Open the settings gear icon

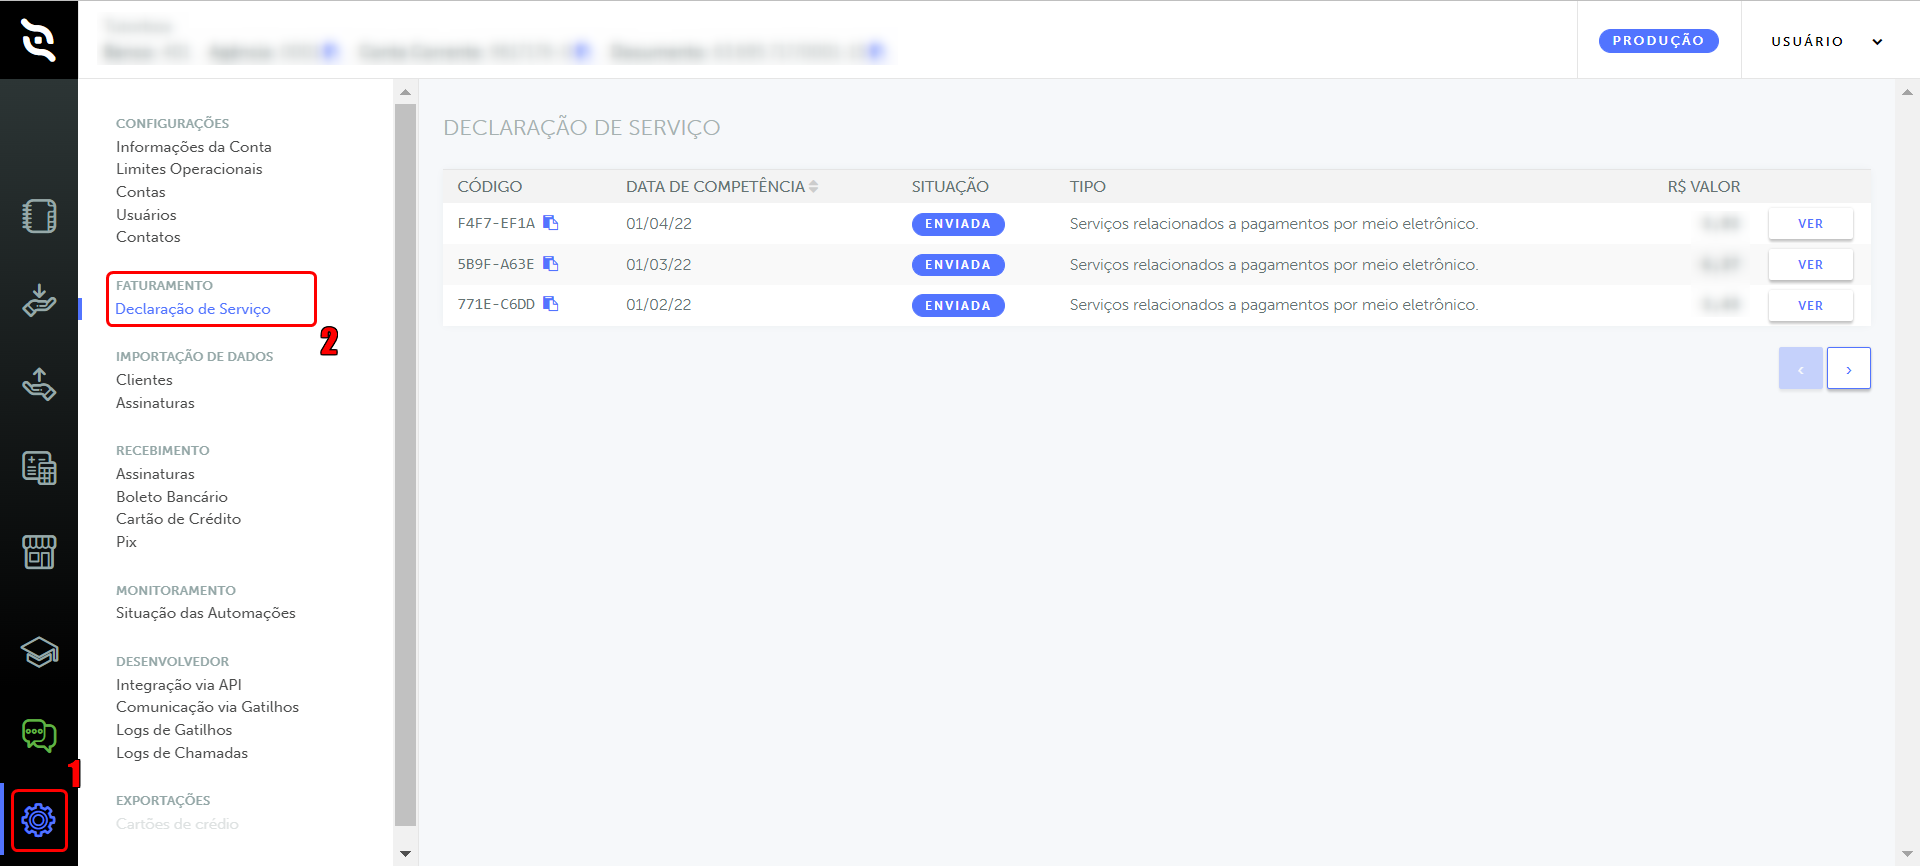(39, 820)
